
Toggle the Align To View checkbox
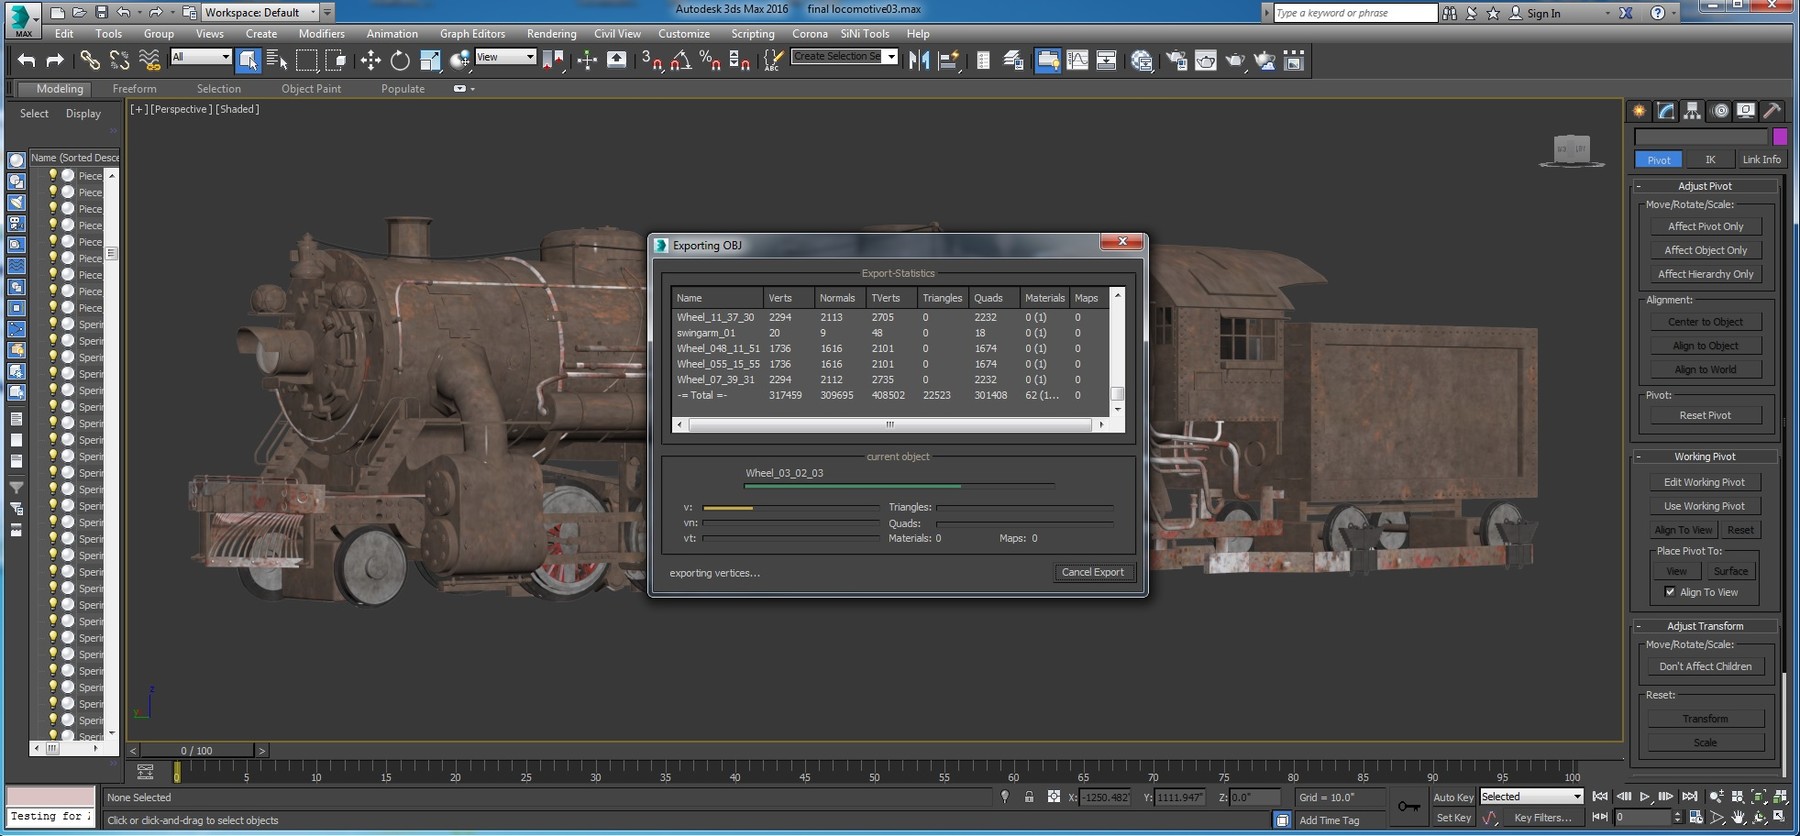click(x=1669, y=592)
